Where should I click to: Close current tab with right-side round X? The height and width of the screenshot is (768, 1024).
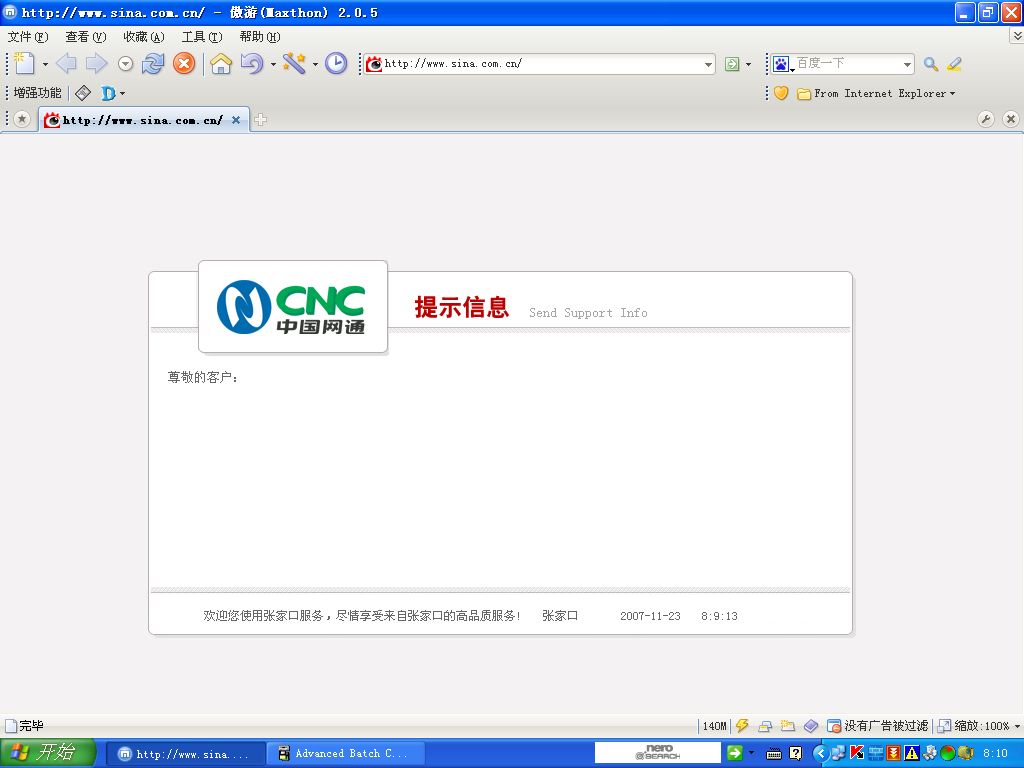[x=1010, y=119]
